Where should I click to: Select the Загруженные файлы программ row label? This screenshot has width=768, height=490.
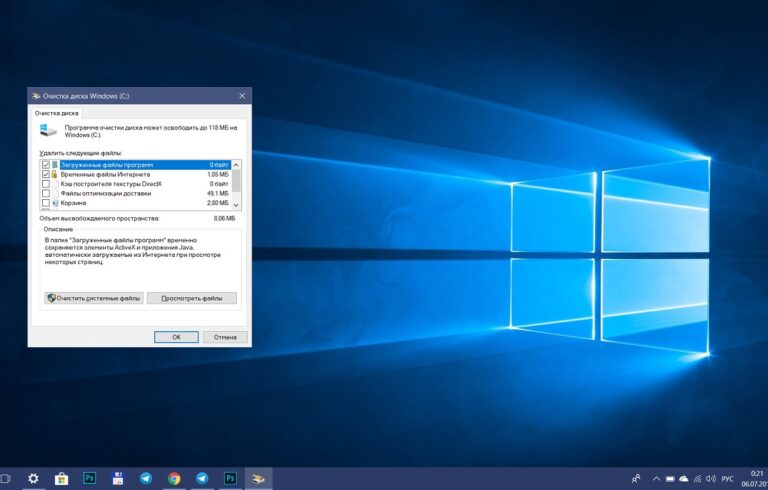[x=107, y=165]
